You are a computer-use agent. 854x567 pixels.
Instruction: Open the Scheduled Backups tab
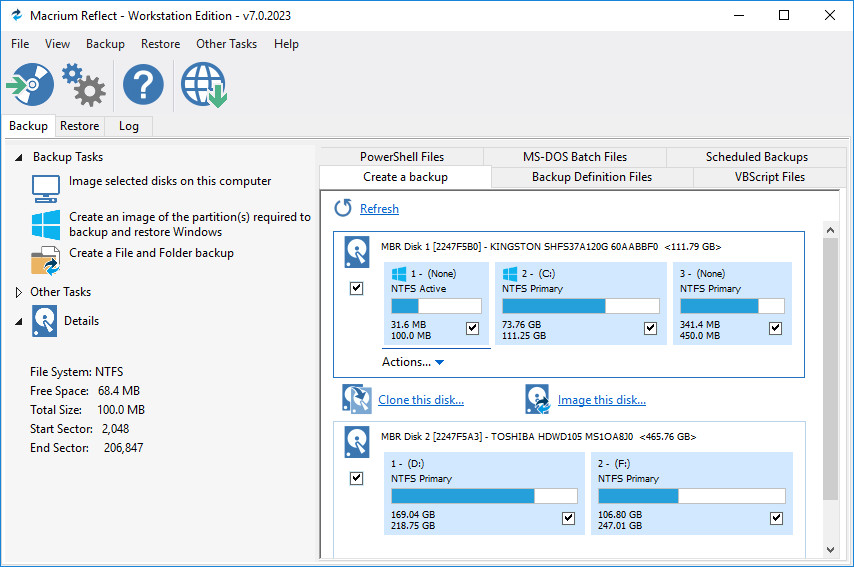(757, 157)
